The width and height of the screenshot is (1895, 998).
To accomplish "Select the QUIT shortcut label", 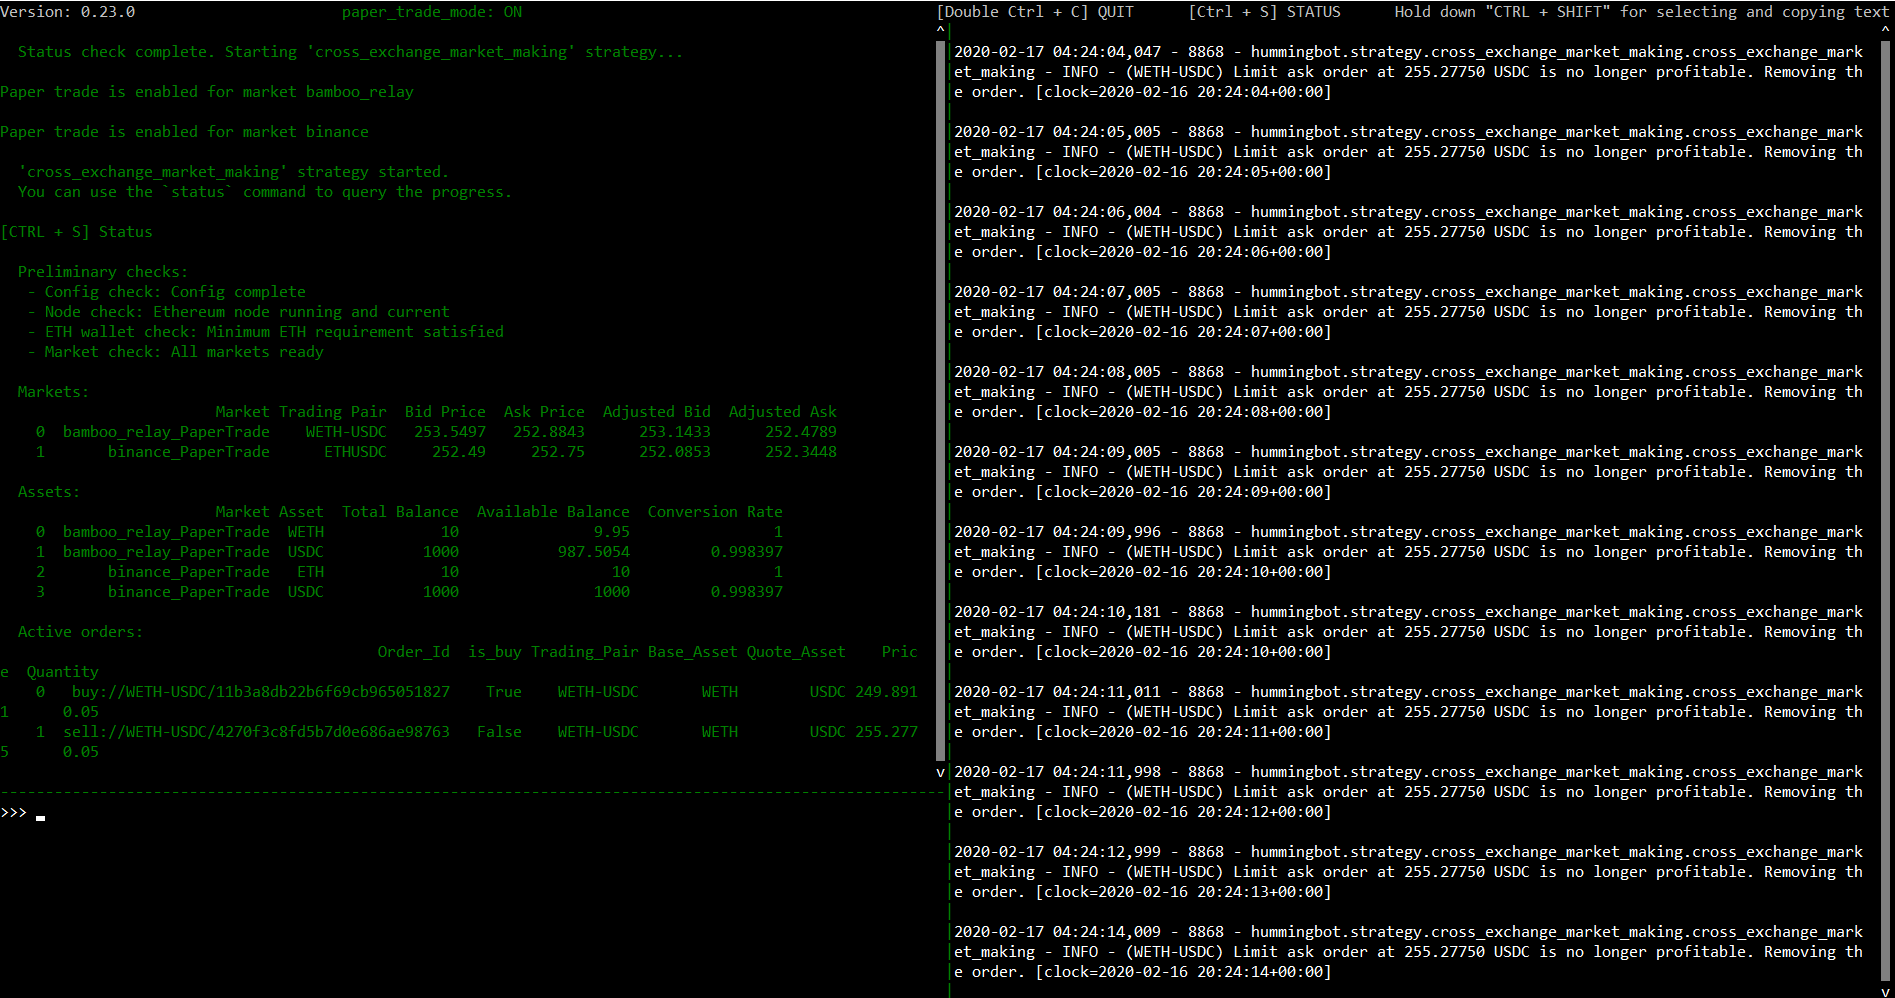I will [1116, 12].
